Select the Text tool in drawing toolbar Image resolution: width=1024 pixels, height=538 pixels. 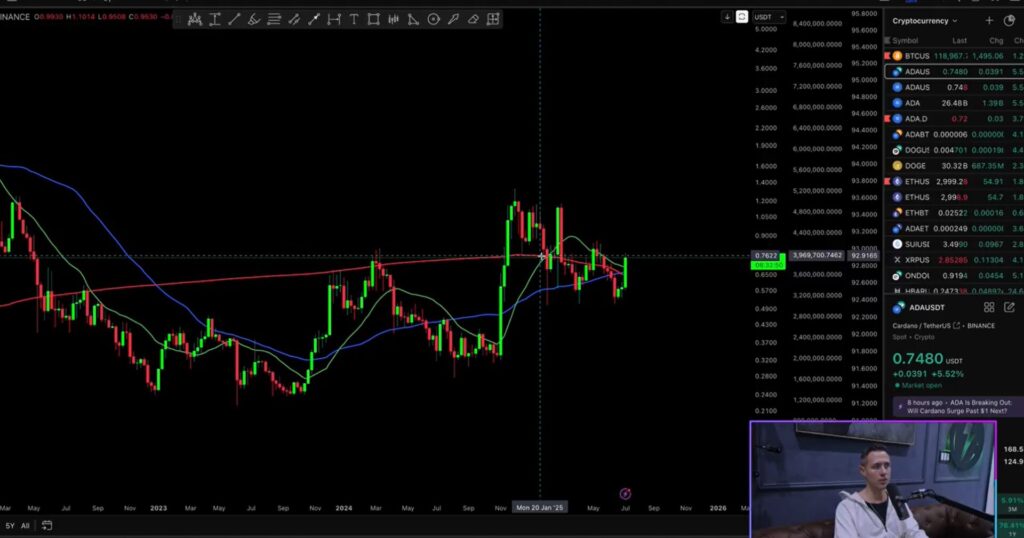click(x=354, y=19)
